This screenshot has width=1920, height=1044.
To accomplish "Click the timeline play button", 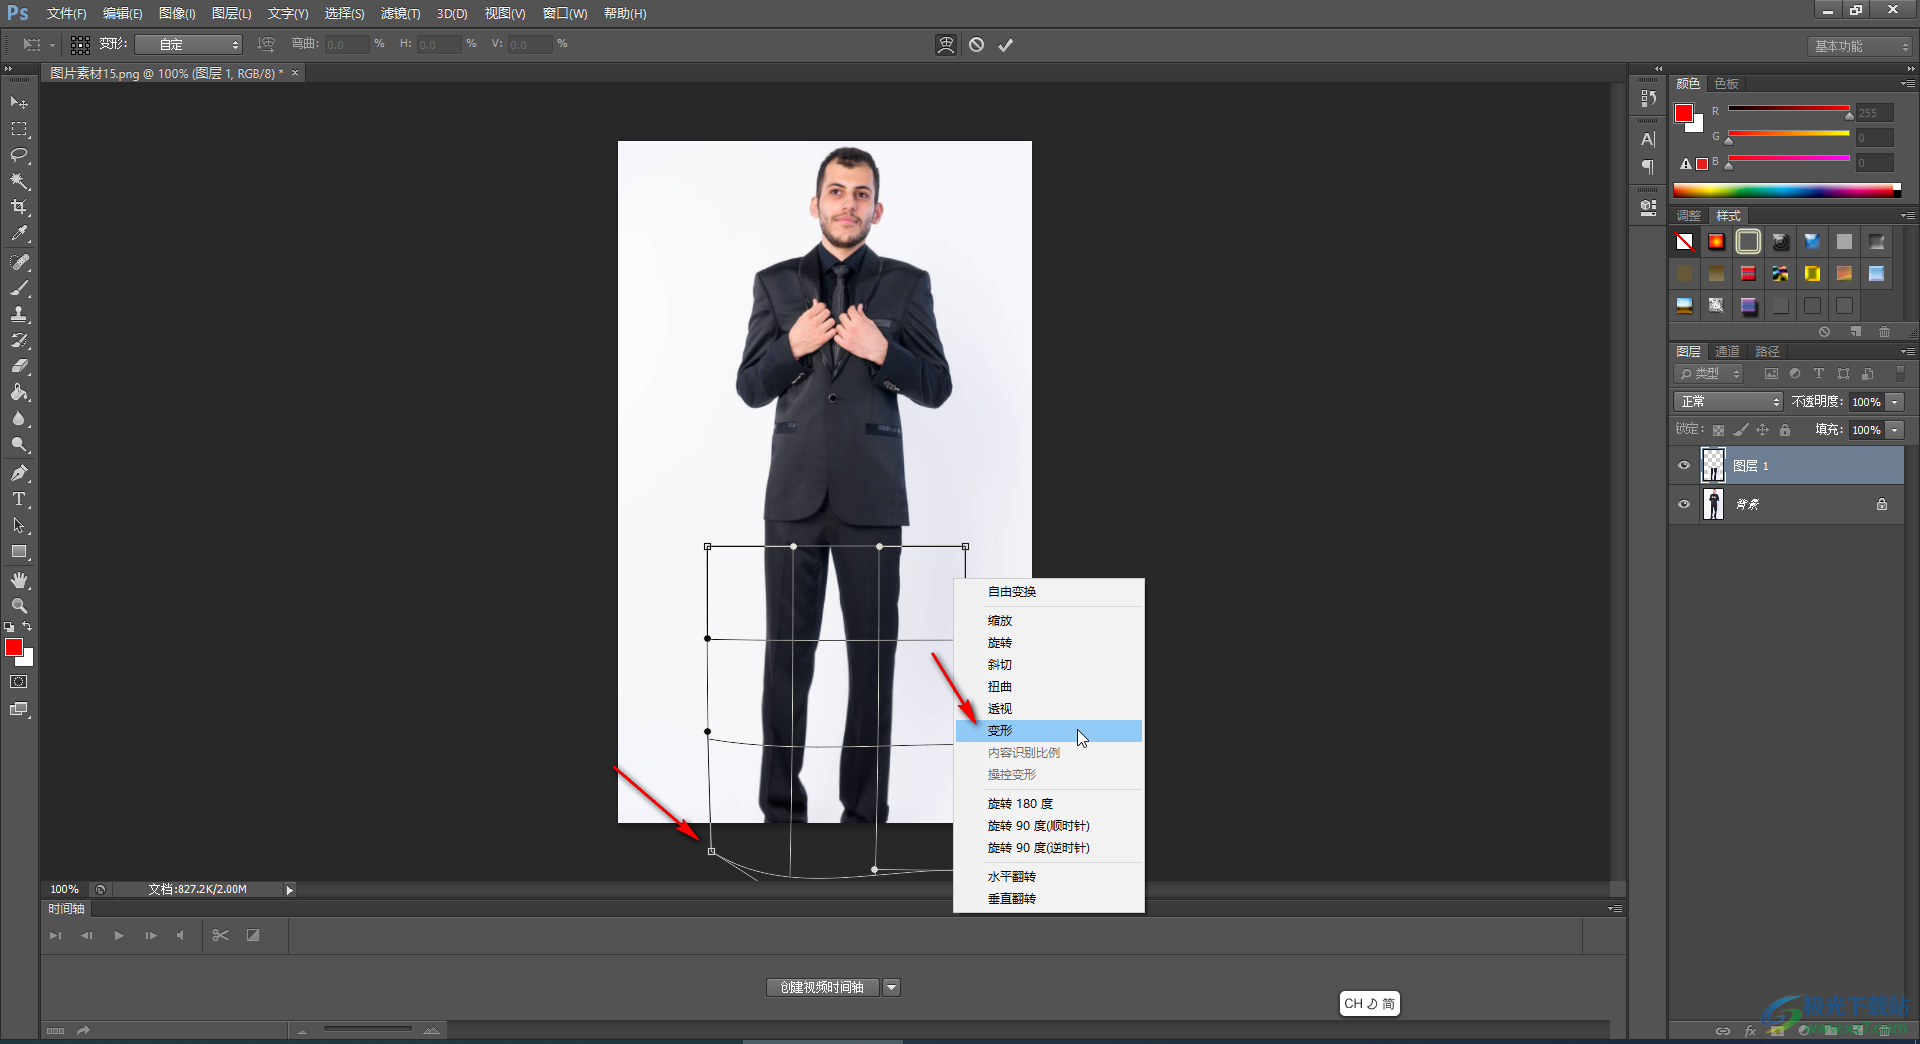I will click(x=119, y=936).
